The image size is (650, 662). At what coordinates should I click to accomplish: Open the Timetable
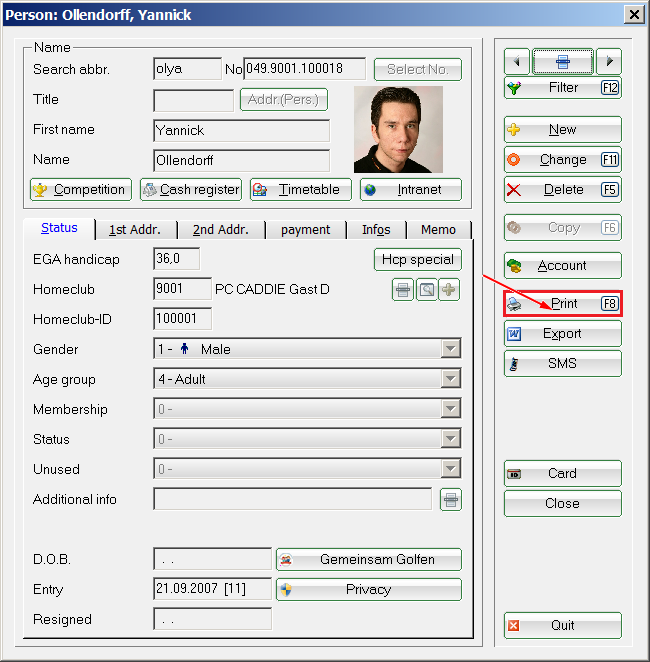point(301,190)
